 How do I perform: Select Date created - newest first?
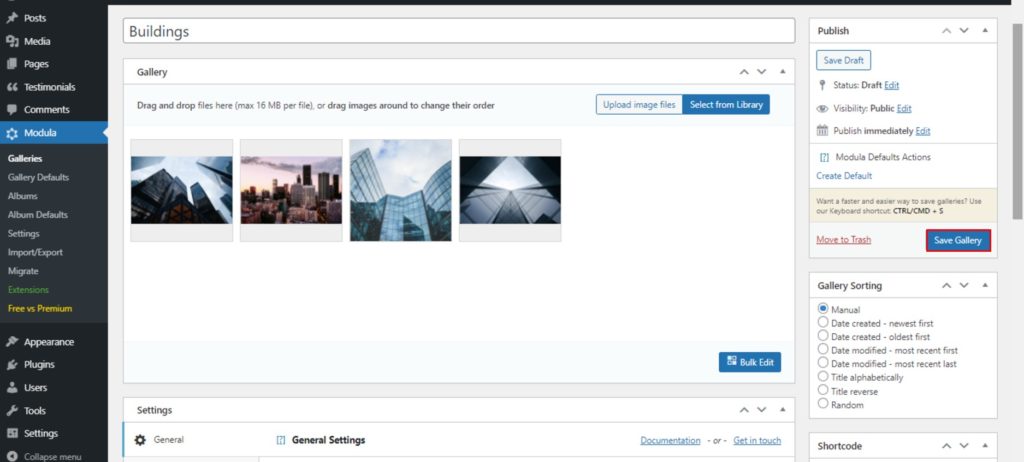(823, 323)
